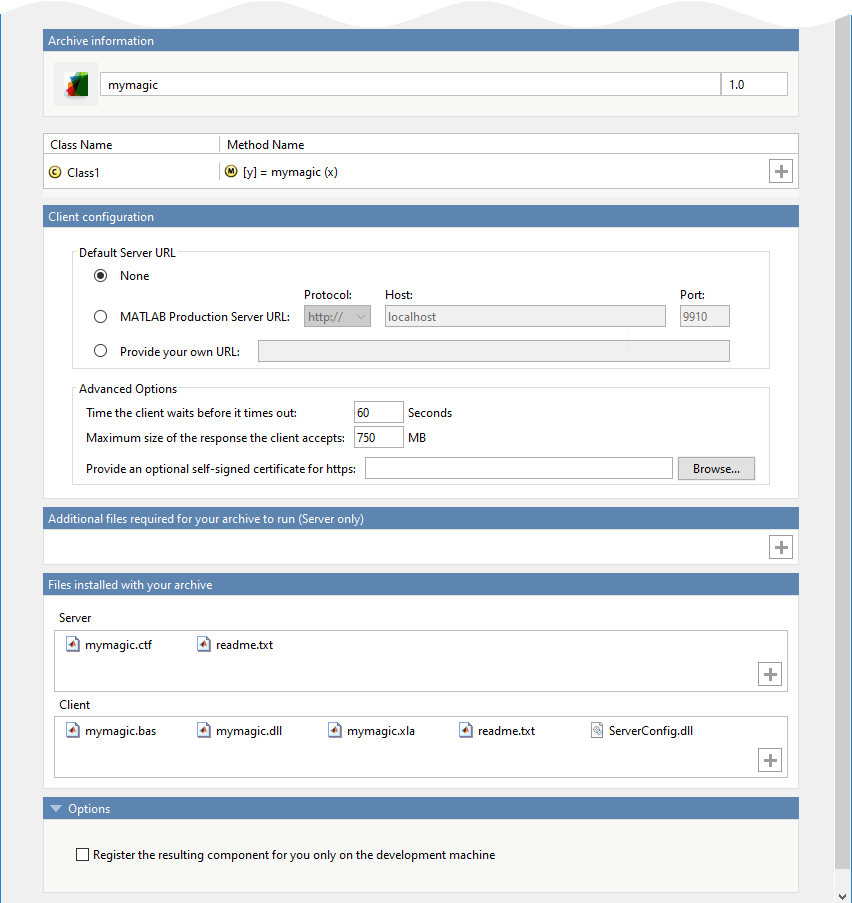
Task: Click the client timeout seconds field
Action: coord(378,412)
